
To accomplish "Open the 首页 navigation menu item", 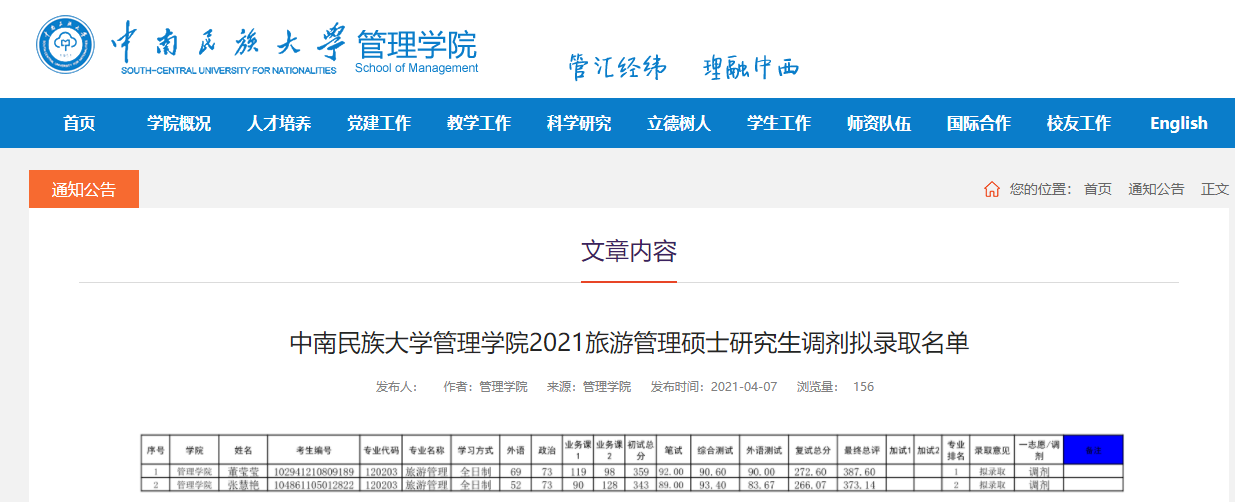I will tap(79, 123).
